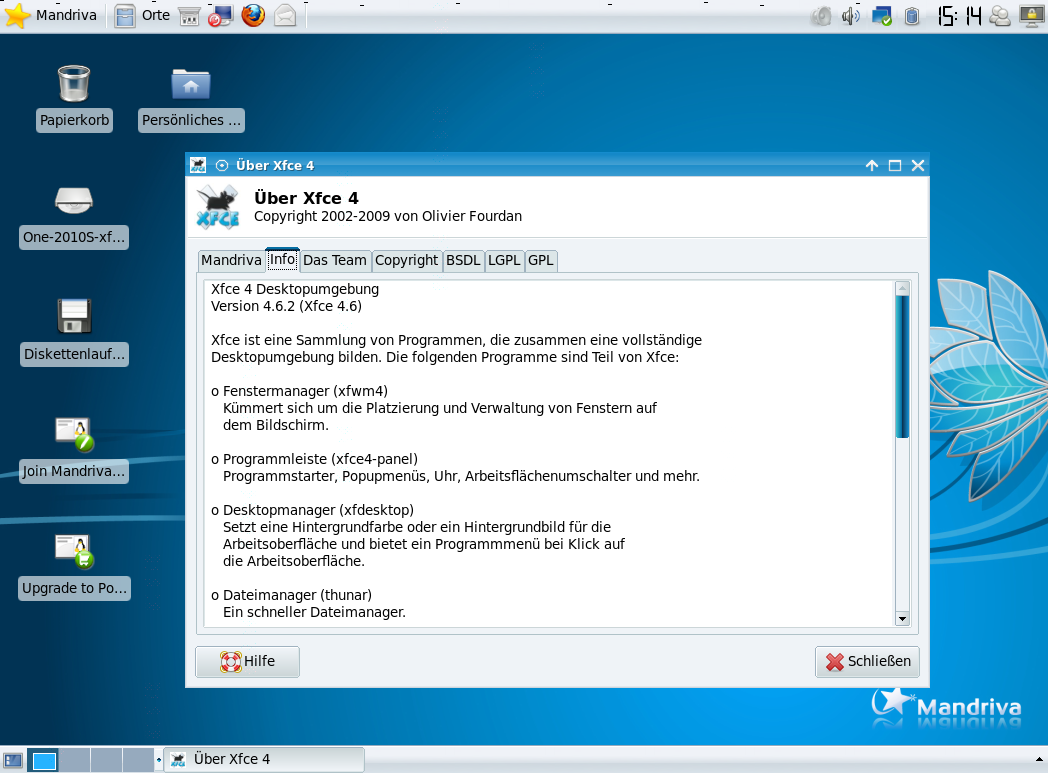The width and height of the screenshot is (1048, 773).
Task: Launch Firefox from the top panel
Action: coord(253,15)
